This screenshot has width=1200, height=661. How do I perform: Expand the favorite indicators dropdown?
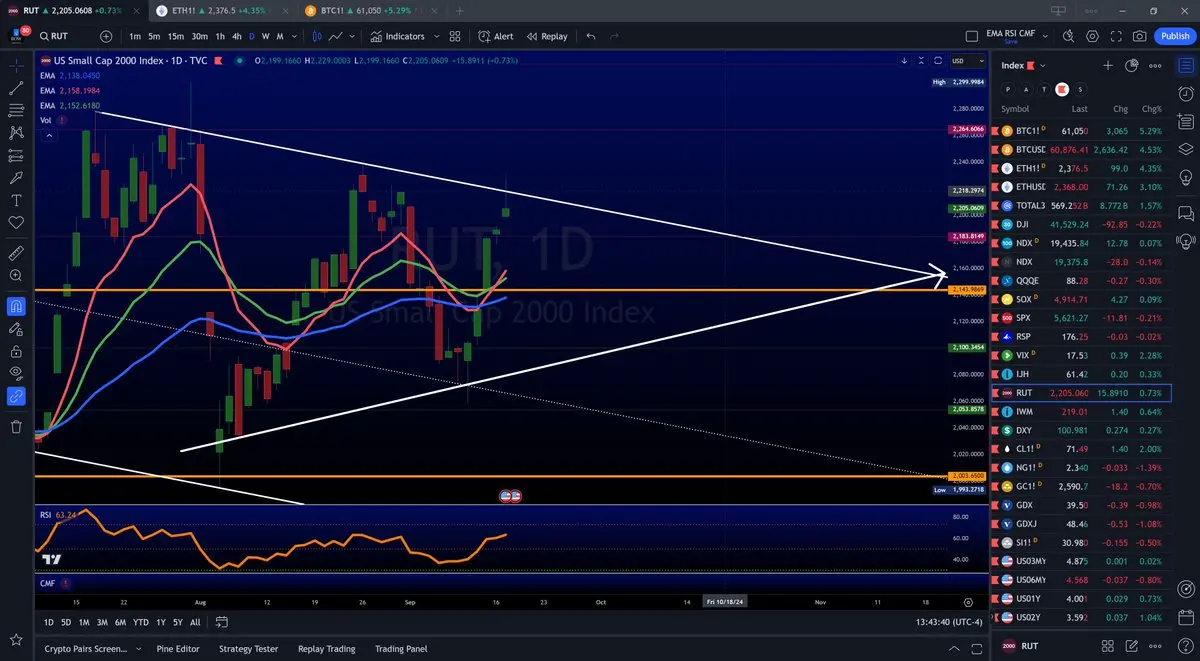point(437,36)
